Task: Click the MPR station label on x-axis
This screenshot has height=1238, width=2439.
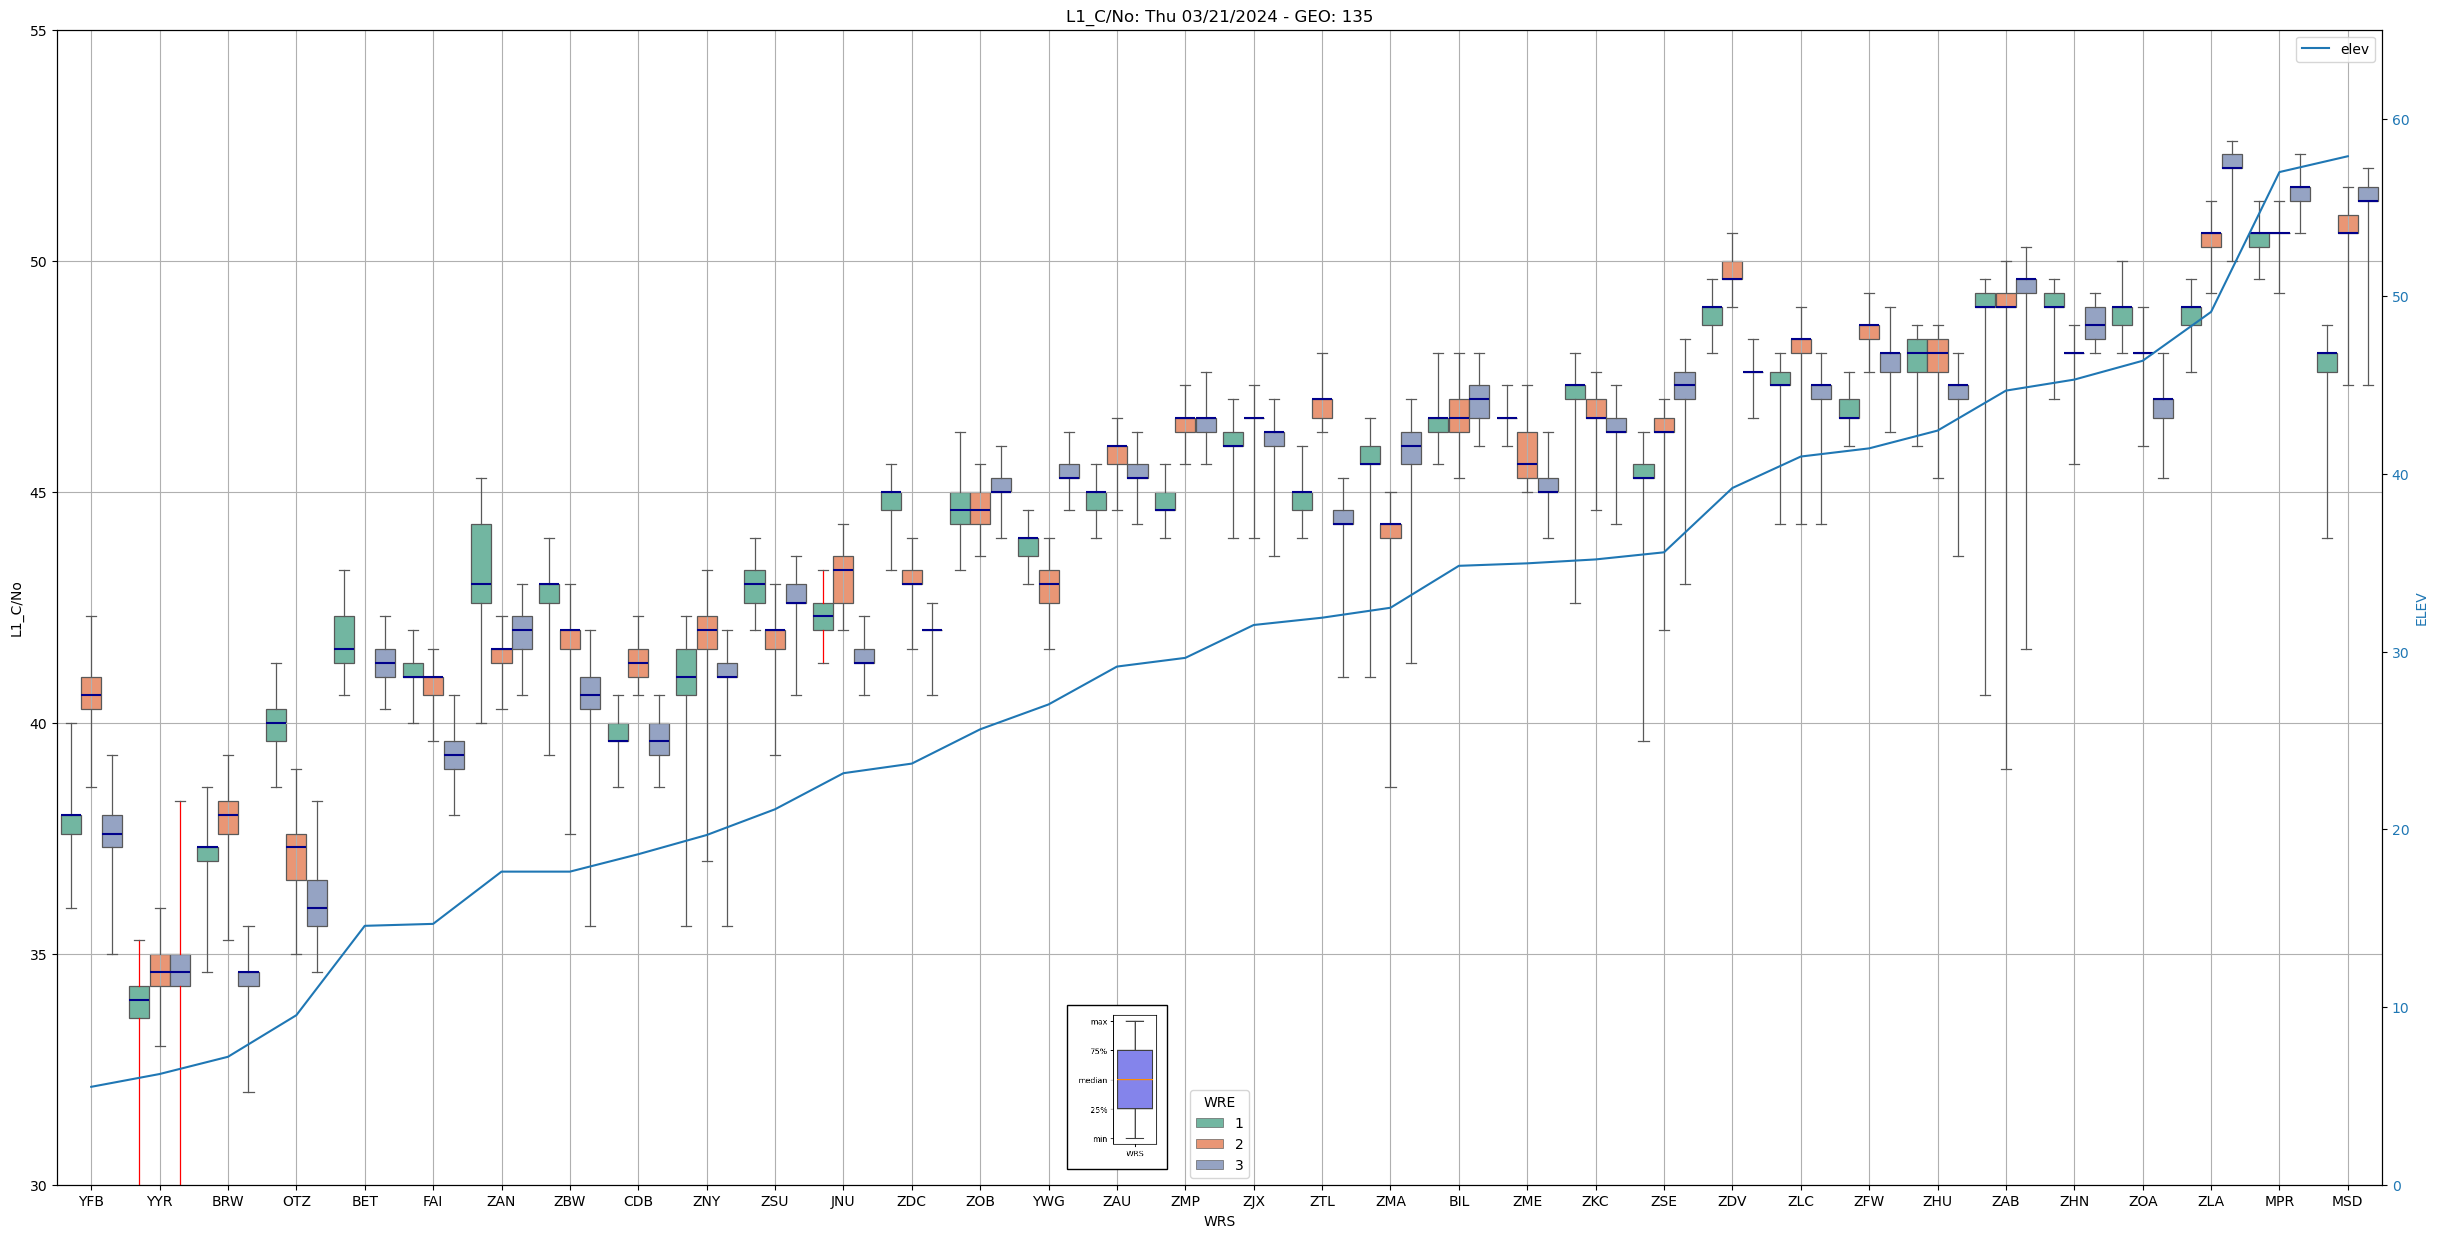Action: coord(2279,1201)
